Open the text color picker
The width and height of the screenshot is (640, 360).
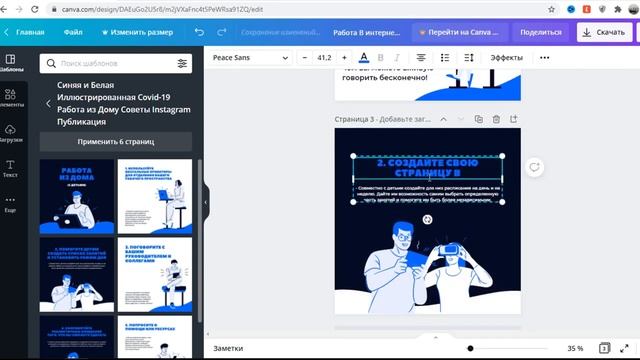[x=364, y=58]
